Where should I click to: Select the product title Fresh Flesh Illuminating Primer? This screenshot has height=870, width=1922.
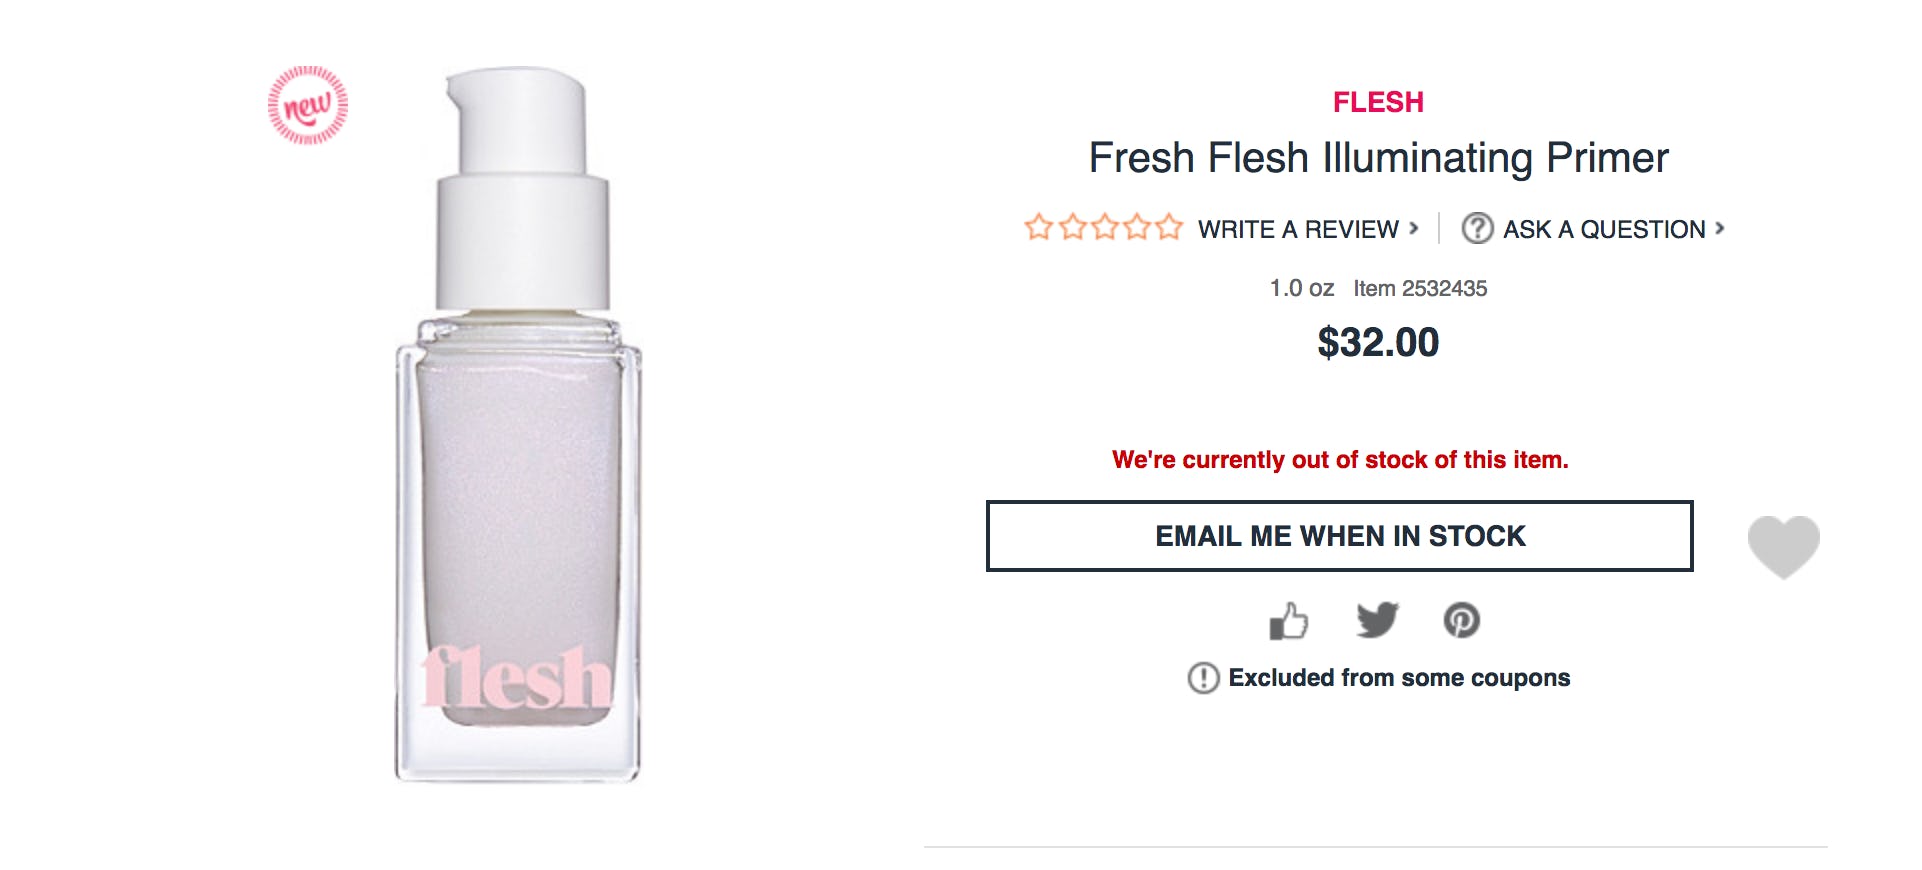1378,158
